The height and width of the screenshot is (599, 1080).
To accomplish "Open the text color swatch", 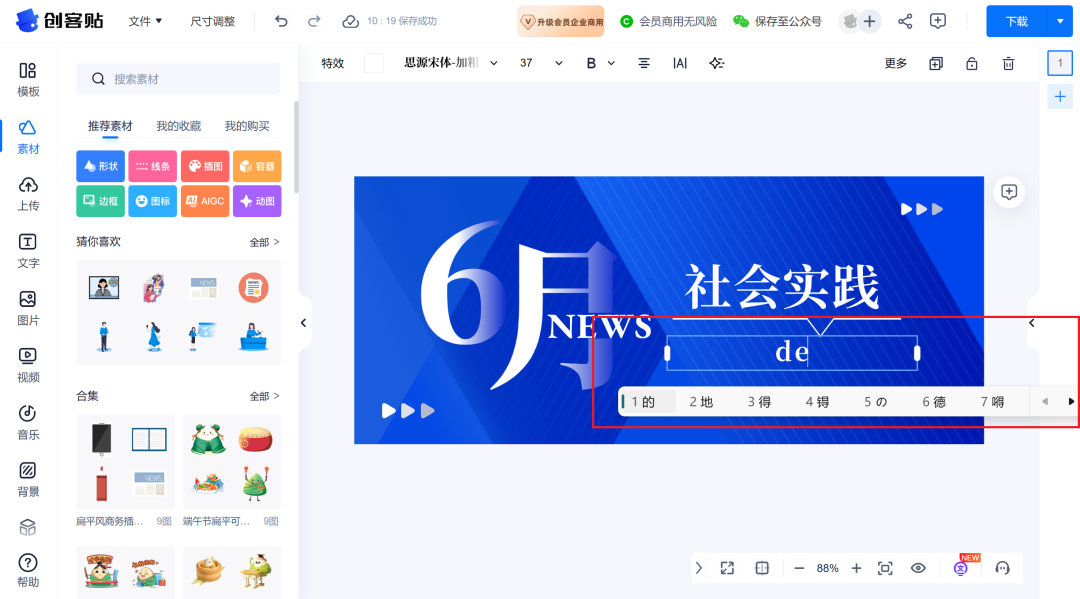I will coord(373,63).
